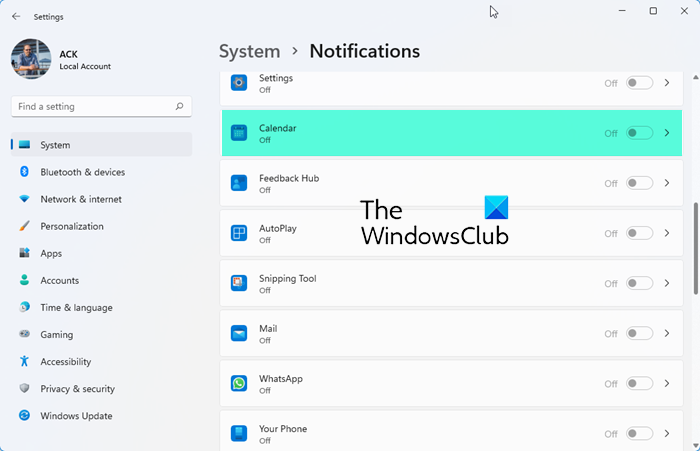Click System breadcrumb link
Viewport: 700px width, 451px height.
249,51
